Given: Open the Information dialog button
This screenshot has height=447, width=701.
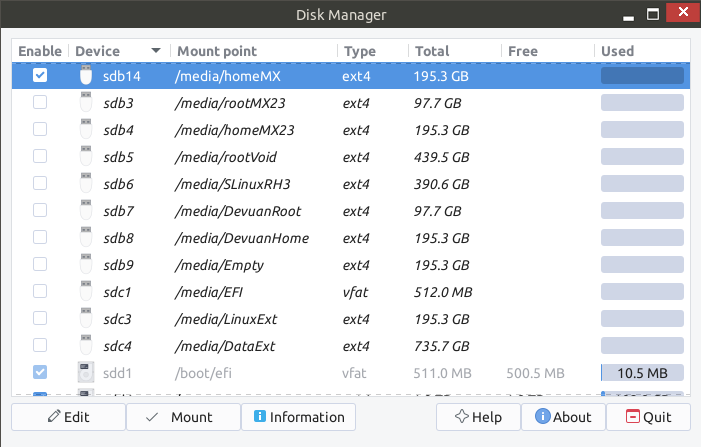Looking at the screenshot, I should 299,417.
